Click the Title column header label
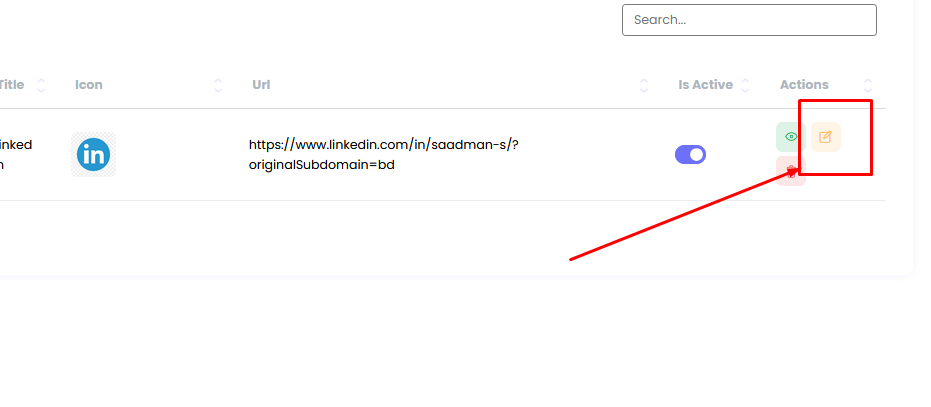Viewport: 931px width, 407px height. tap(12, 85)
